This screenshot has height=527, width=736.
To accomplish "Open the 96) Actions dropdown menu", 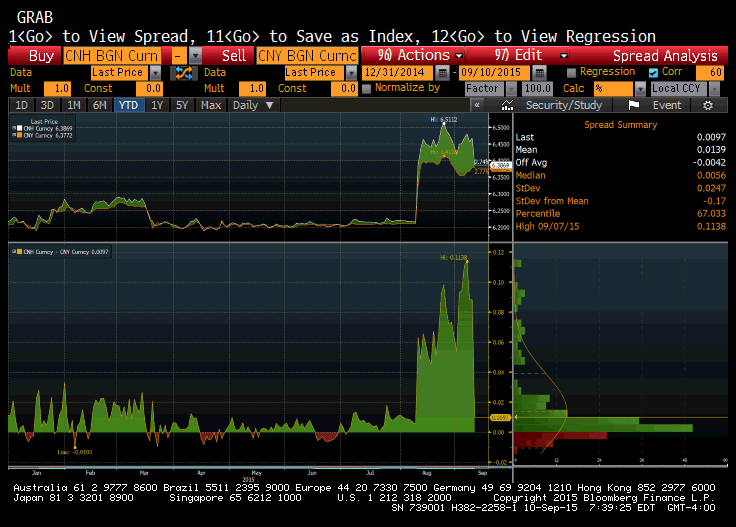I will point(413,55).
